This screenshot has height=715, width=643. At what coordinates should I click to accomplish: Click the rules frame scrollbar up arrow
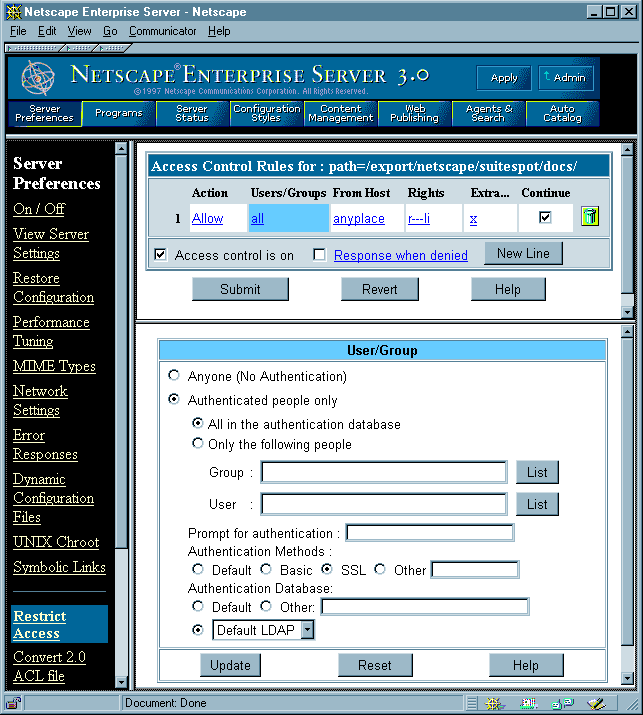(x=627, y=150)
